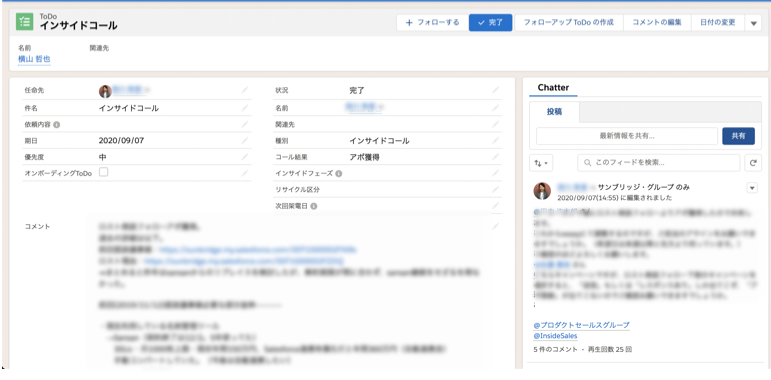
Task: Edit 件名 field pencil icon
Action: (245, 108)
